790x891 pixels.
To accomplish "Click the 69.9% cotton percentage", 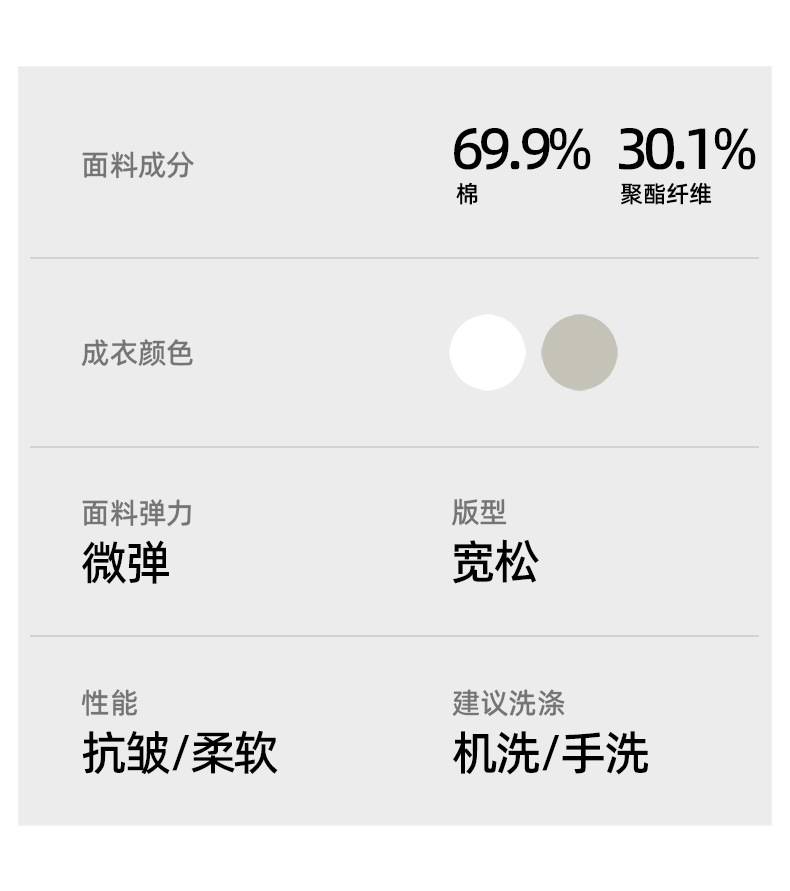I will [x=521, y=150].
